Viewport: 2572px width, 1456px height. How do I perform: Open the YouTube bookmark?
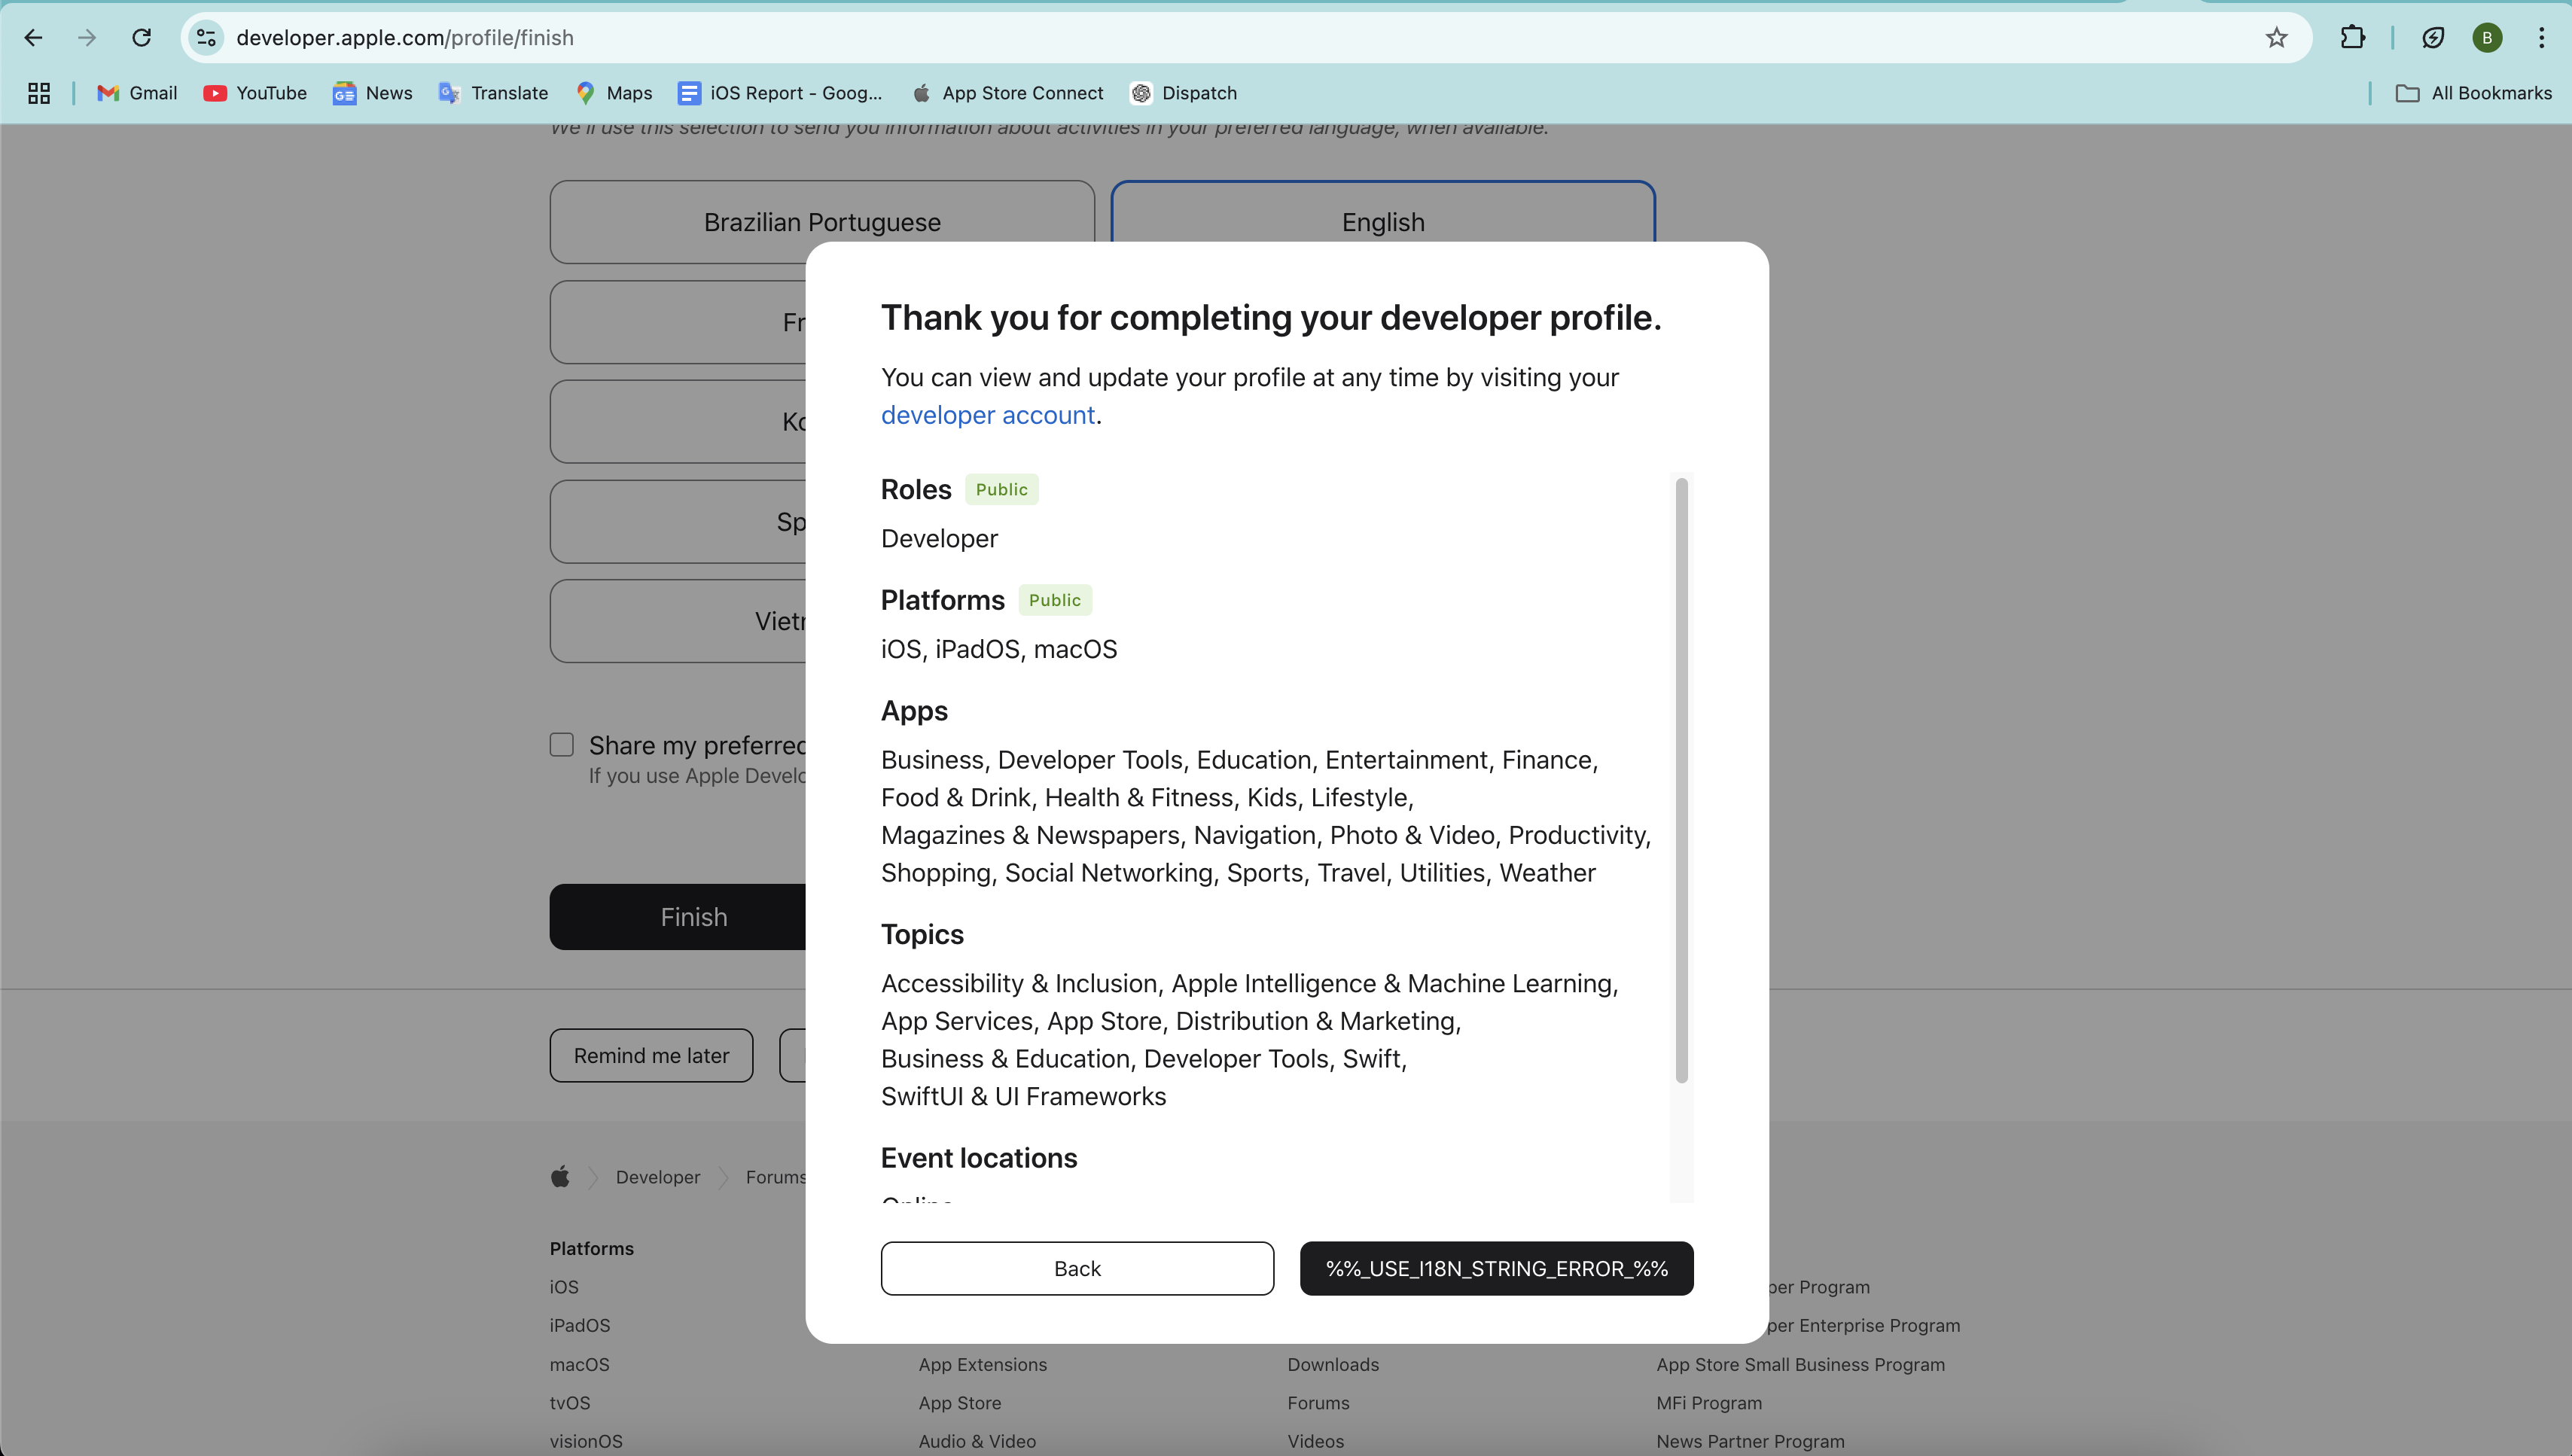click(255, 93)
